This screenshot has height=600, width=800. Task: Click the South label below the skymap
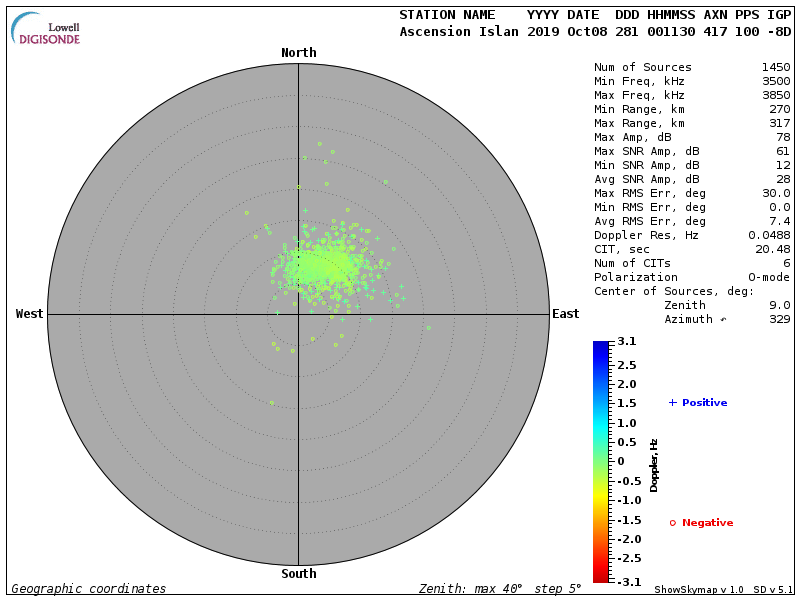298,574
